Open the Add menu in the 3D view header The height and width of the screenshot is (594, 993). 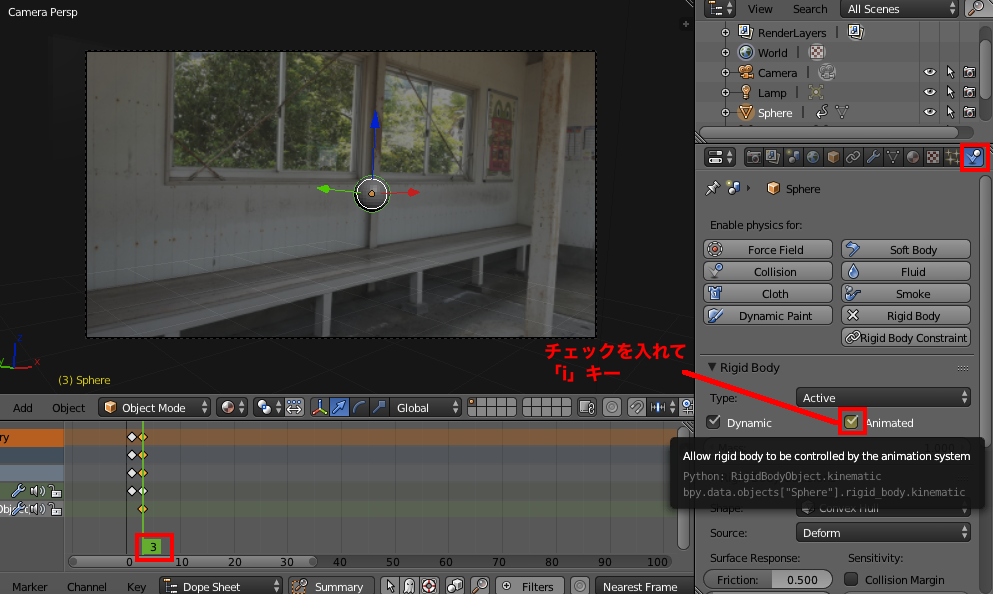coord(23,408)
